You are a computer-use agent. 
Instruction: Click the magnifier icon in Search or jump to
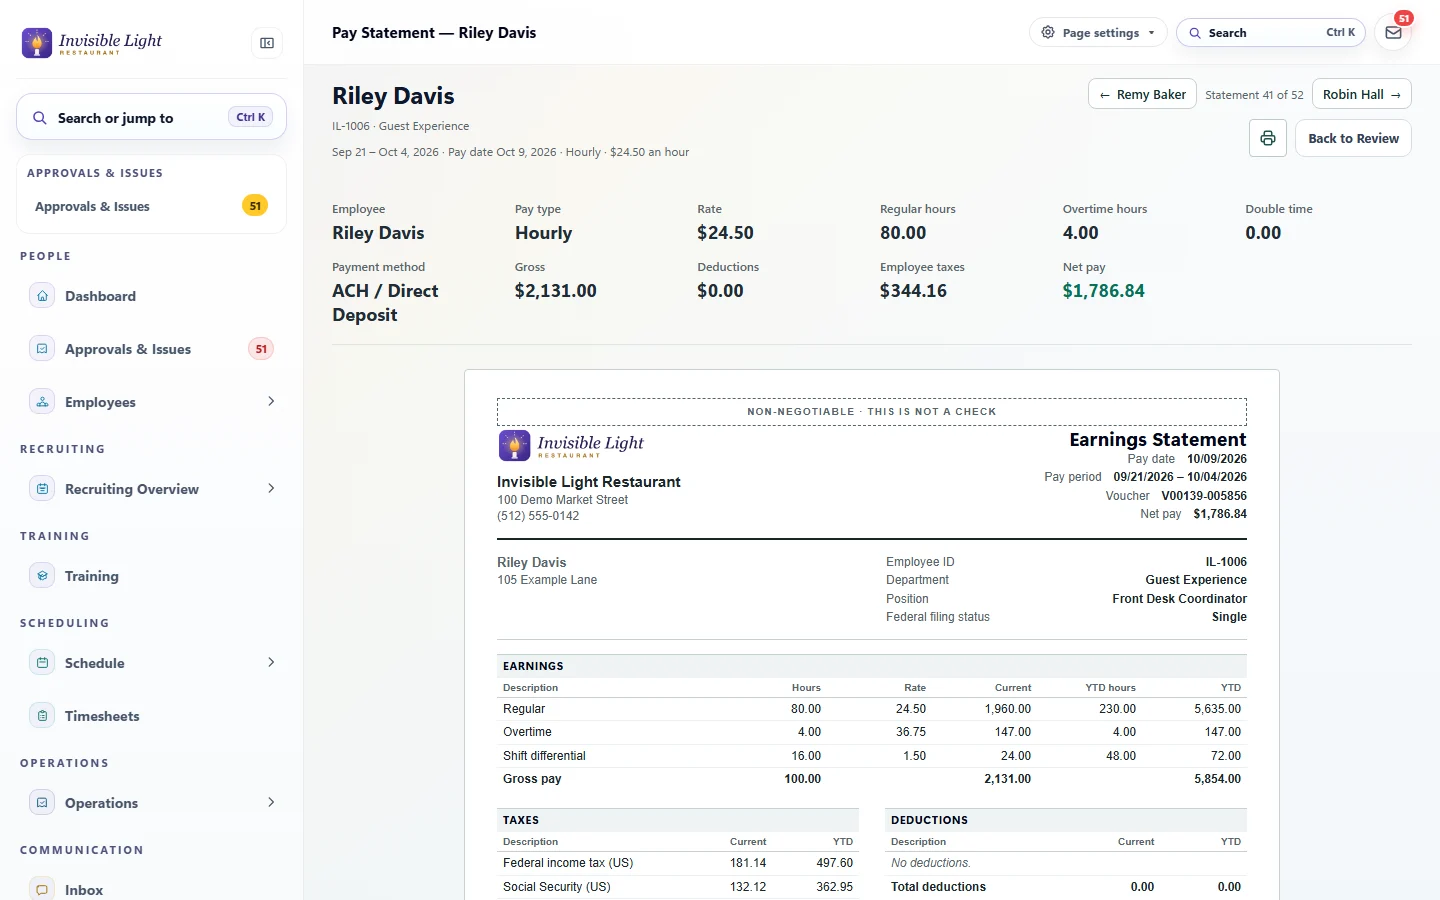(40, 118)
